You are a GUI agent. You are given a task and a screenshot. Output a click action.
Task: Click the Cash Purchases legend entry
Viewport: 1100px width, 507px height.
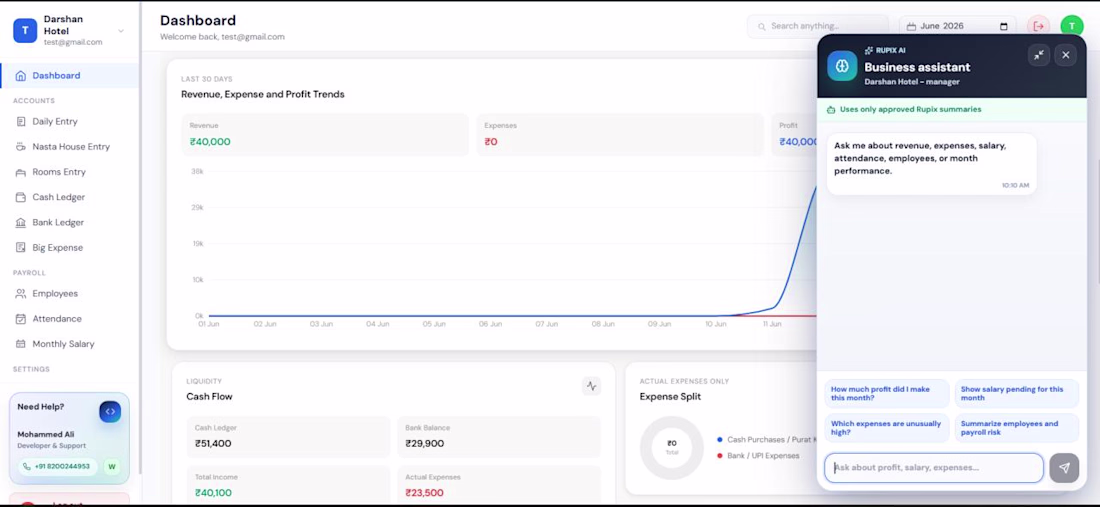(x=767, y=440)
